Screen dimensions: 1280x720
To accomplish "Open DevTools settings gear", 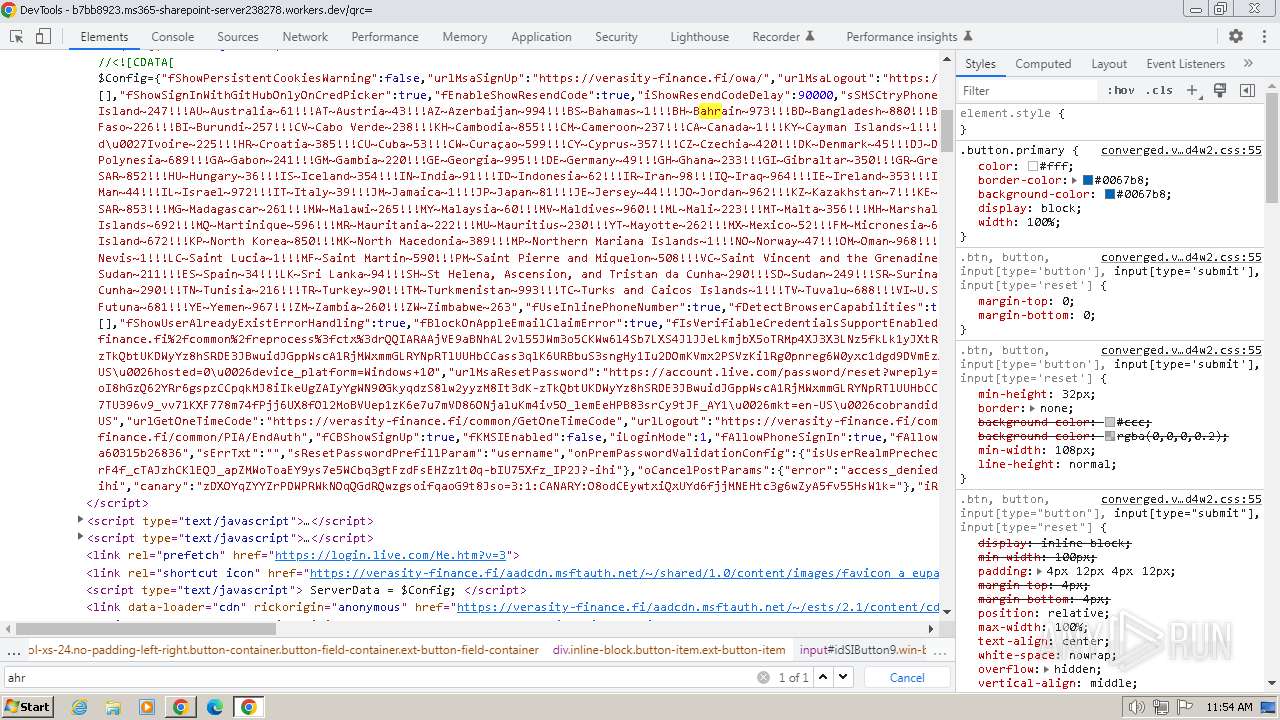I will [x=1236, y=36].
